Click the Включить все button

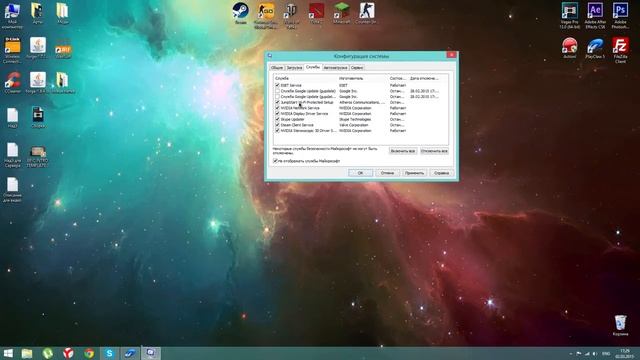pyautogui.click(x=402, y=151)
